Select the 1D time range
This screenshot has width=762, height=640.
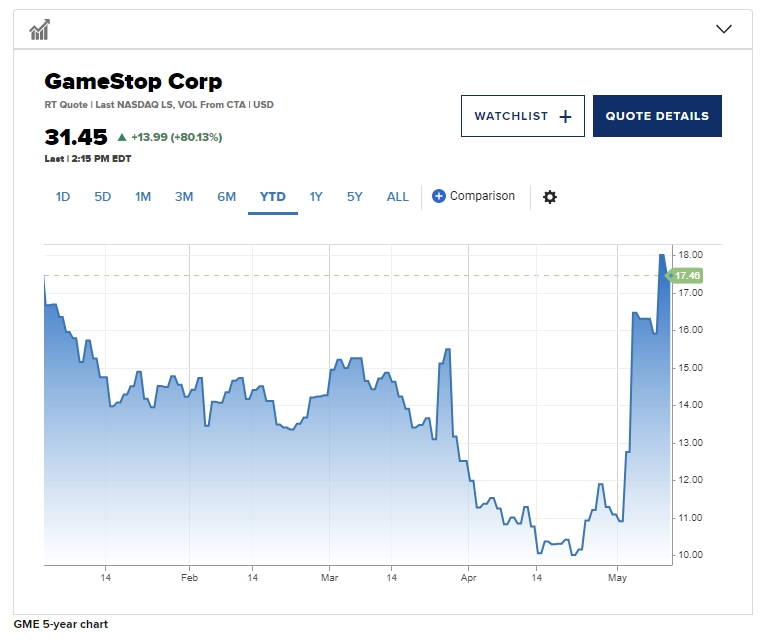click(62, 197)
